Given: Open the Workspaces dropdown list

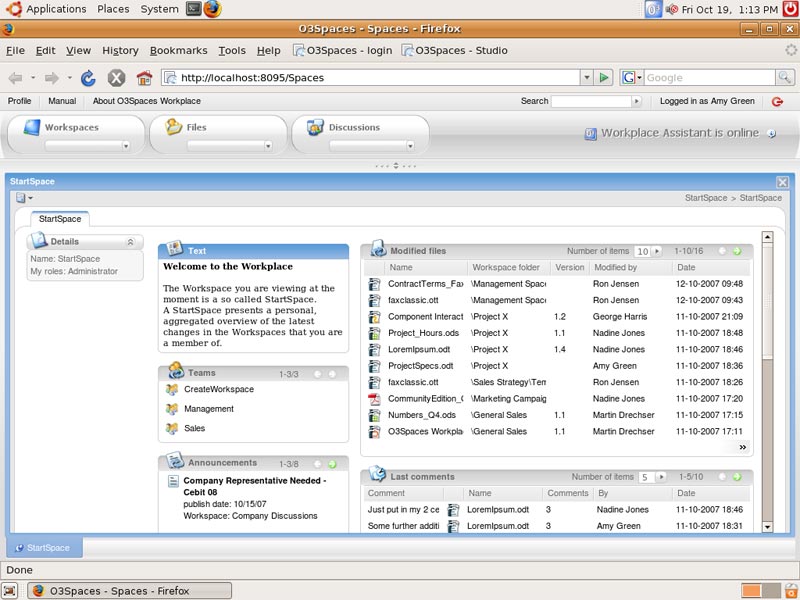Looking at the screenshot, I should click(x=126, y=146).
